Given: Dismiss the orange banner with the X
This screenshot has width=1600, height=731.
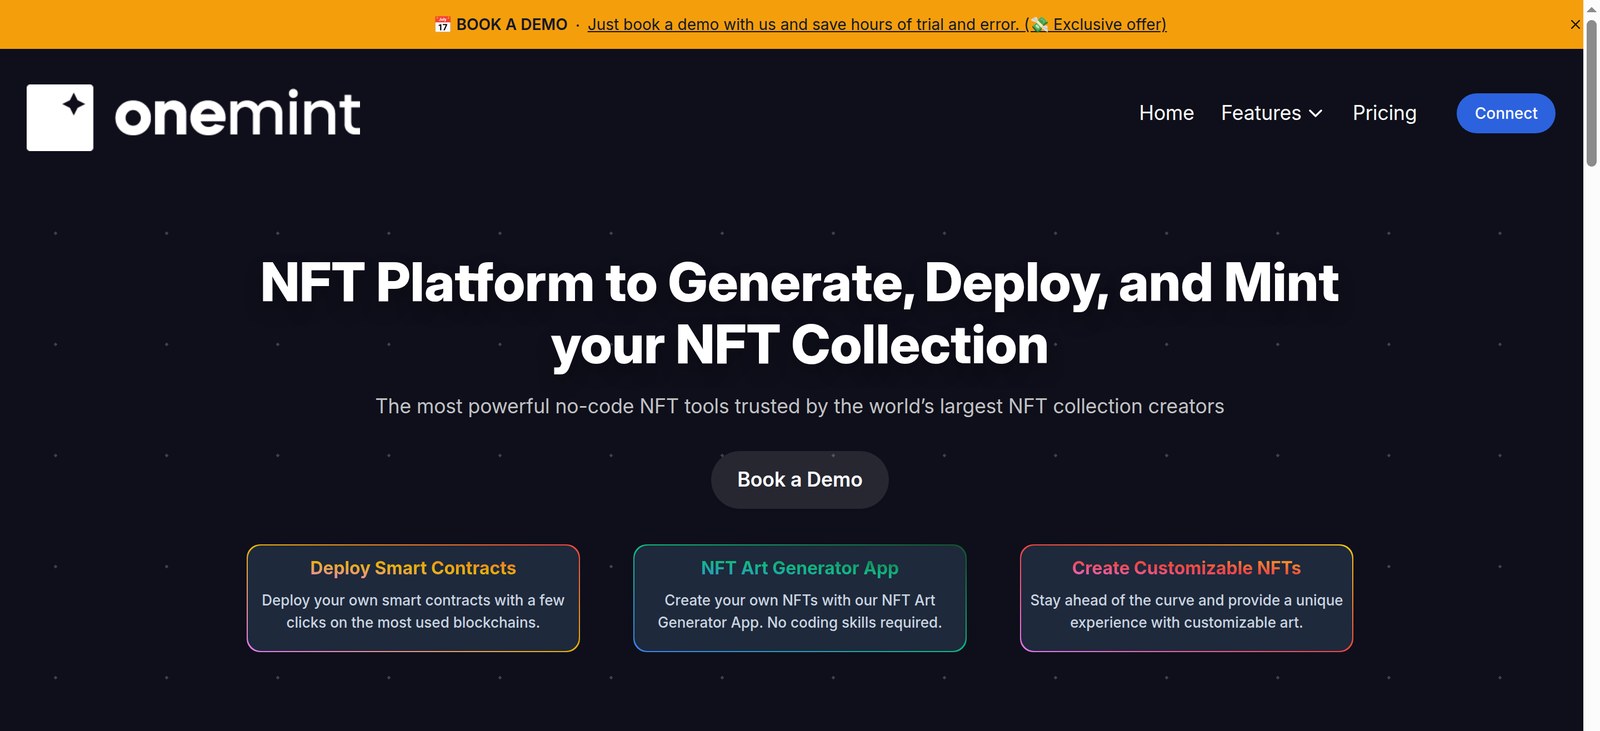Looking at the screenshot, I should point(1575,24).
